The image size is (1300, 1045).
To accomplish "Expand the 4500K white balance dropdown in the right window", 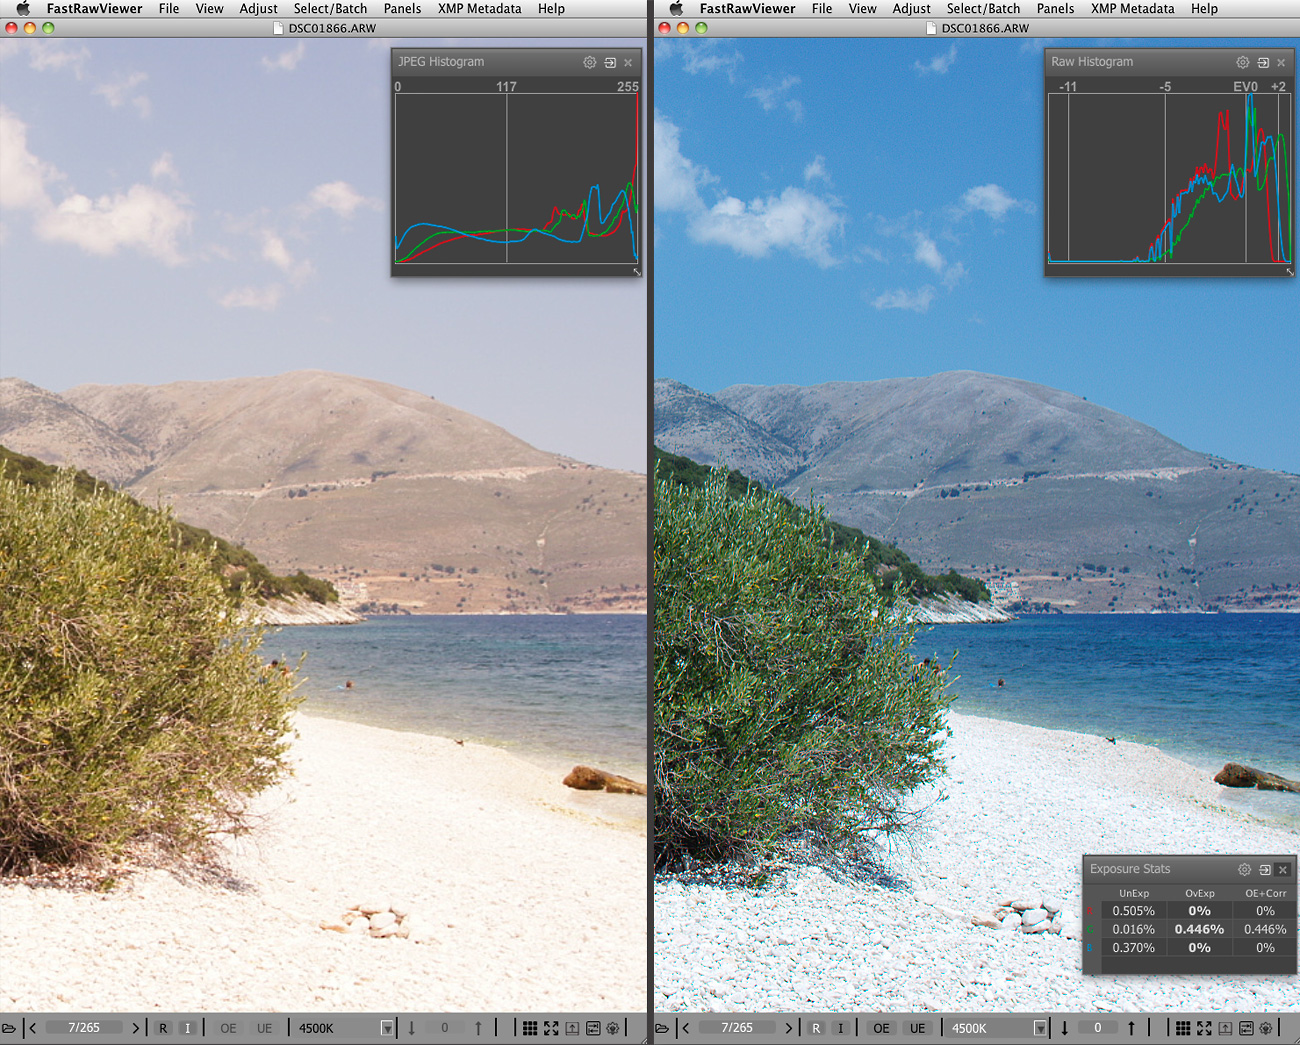I will pos(1040,1028).
